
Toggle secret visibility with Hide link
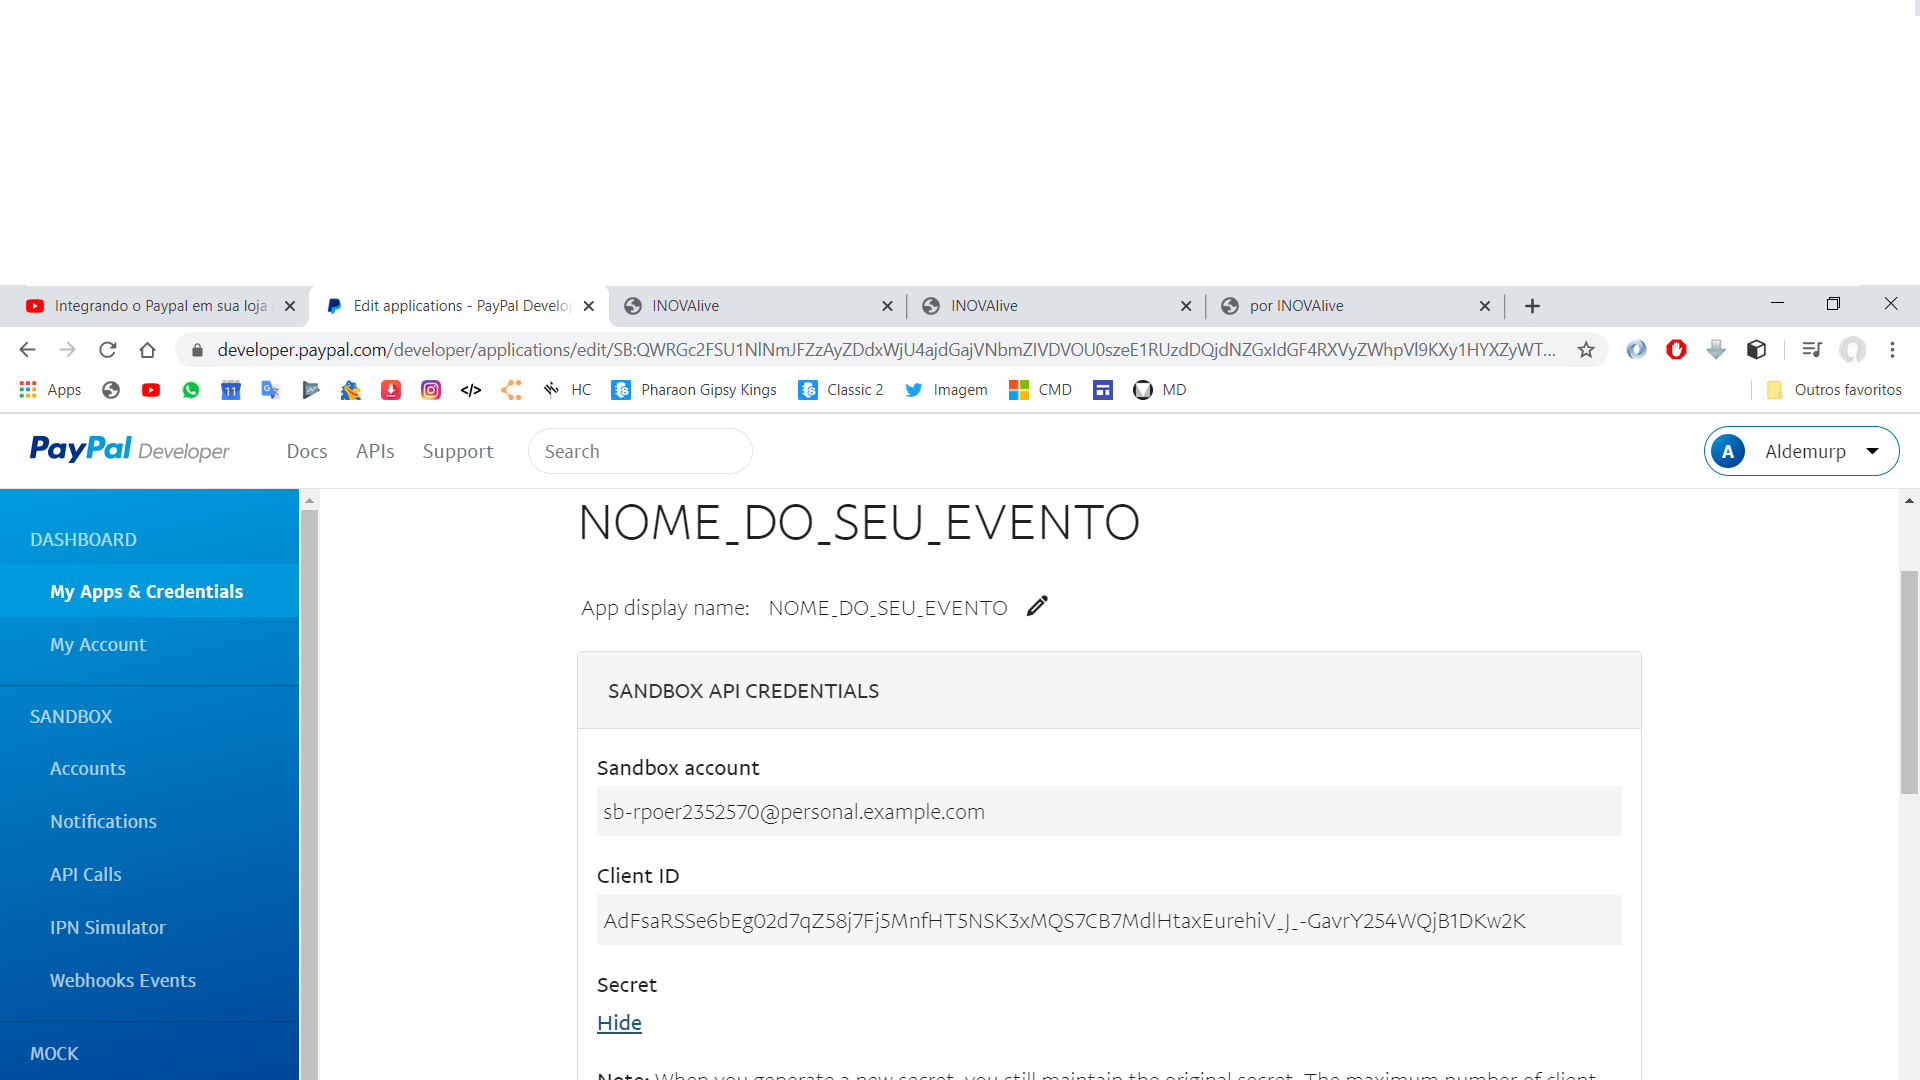(x=619, y=1023)
